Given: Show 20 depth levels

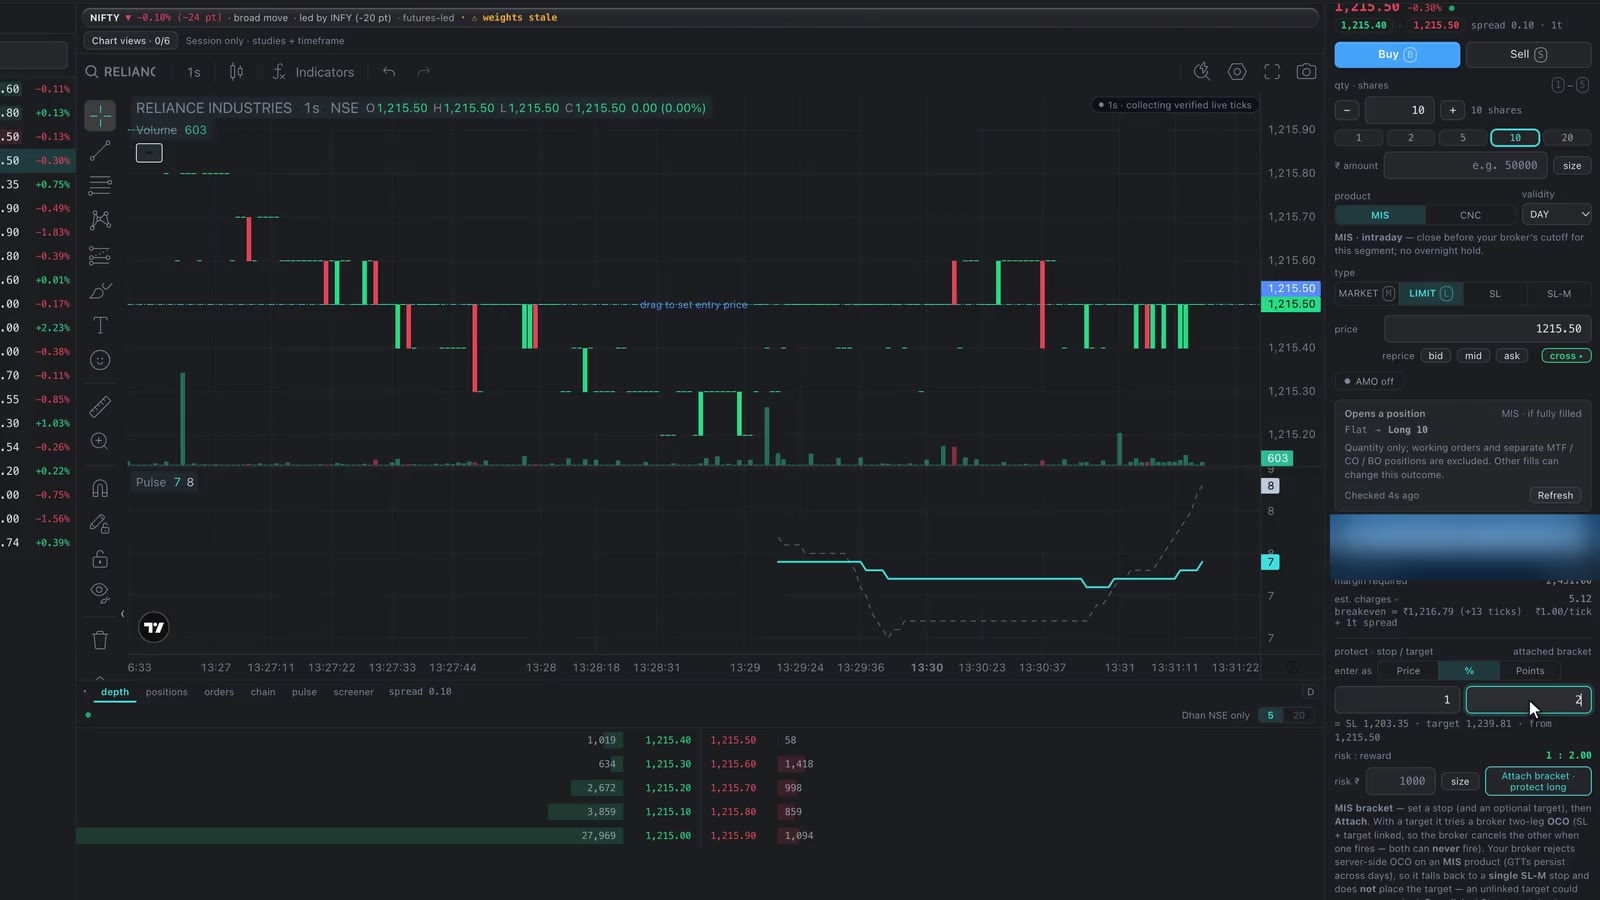Looking at the screenshot, I should coord(1299,715).
